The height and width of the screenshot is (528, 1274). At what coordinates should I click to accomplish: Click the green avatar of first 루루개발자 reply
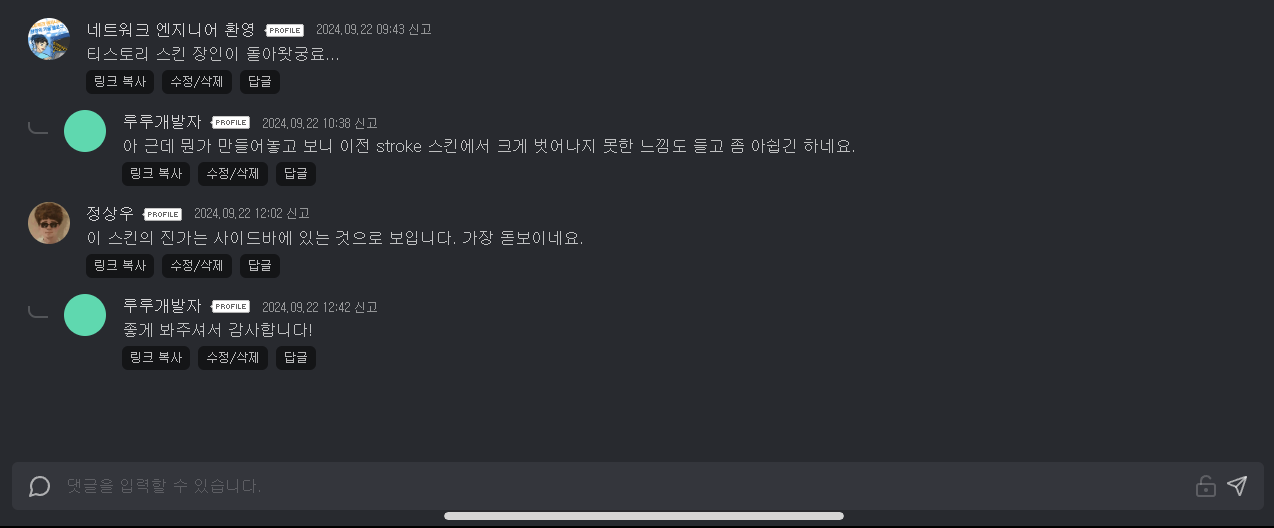(85, 131)
